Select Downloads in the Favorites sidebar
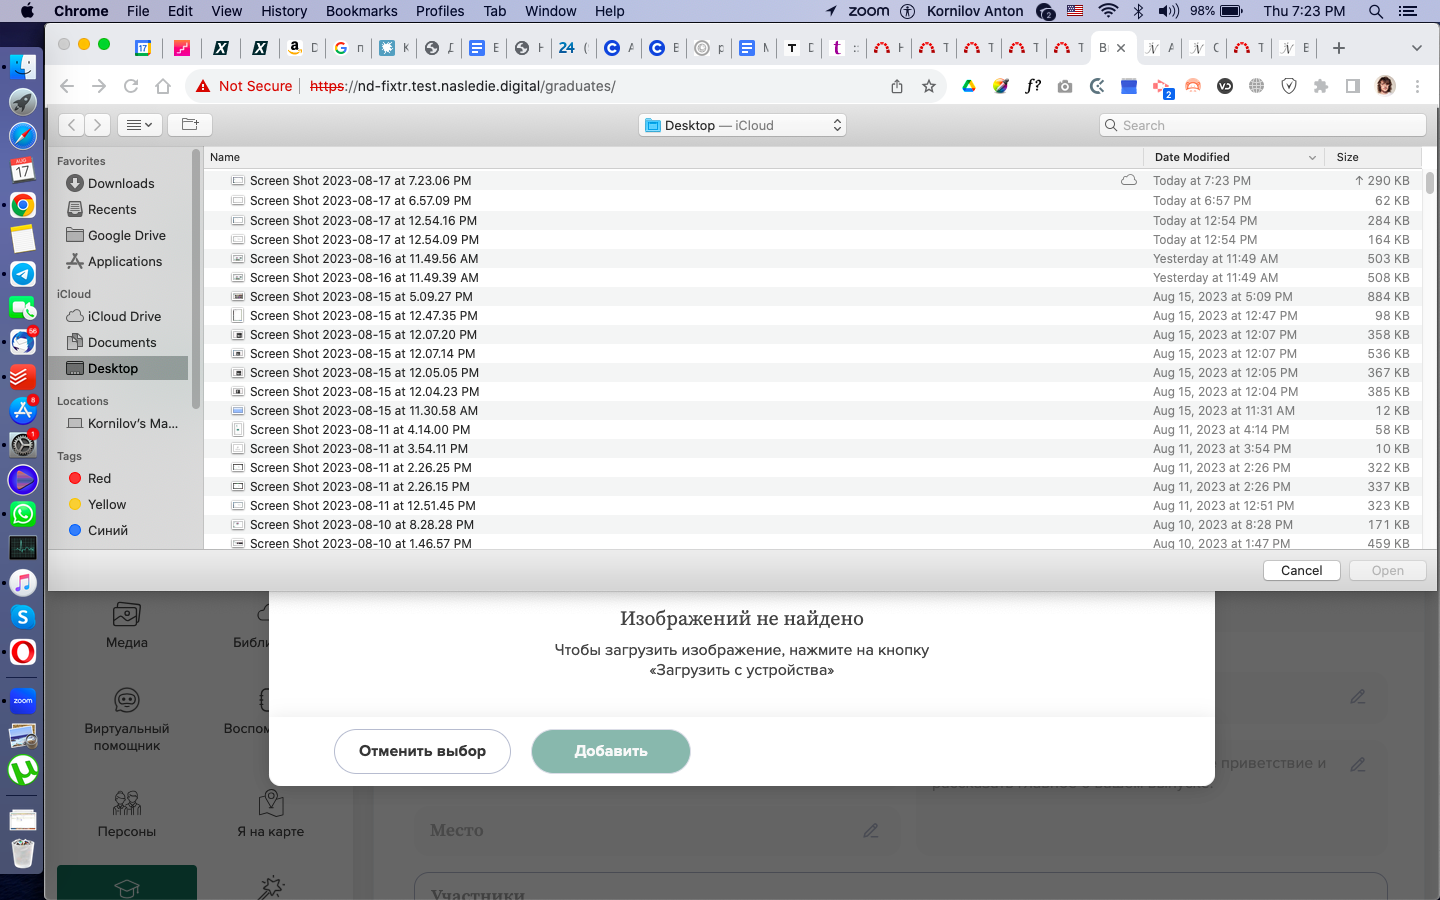 121,183
